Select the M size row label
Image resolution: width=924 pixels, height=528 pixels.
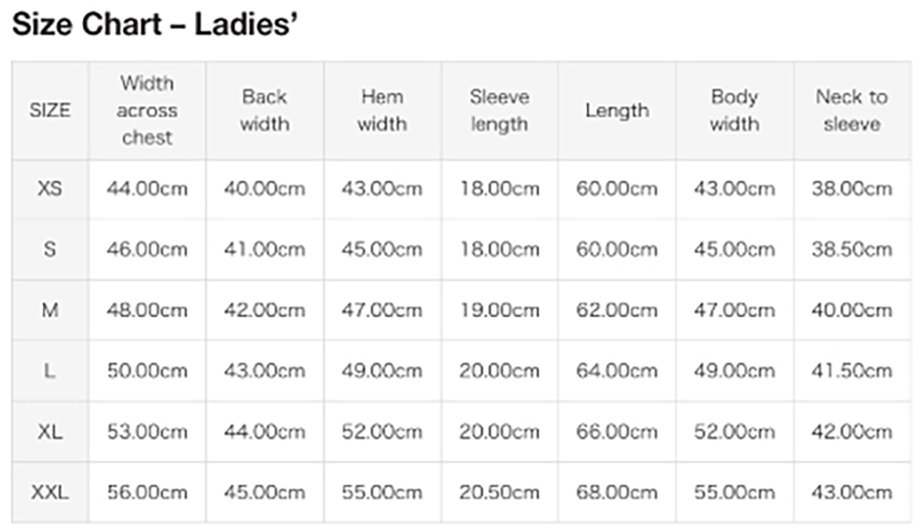tap(50, 311)
